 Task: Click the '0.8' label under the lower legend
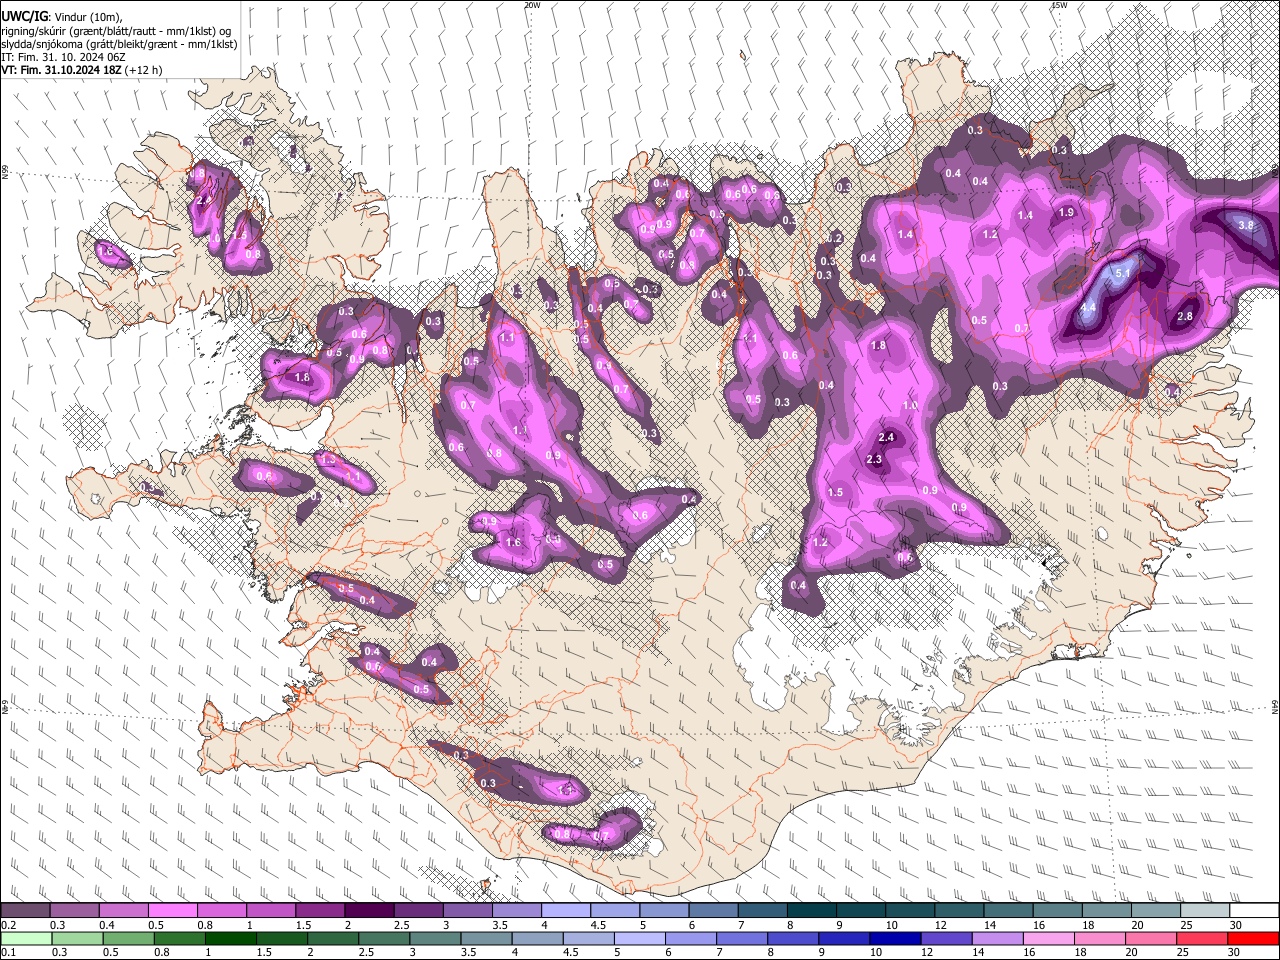click(x=162, y=952)
